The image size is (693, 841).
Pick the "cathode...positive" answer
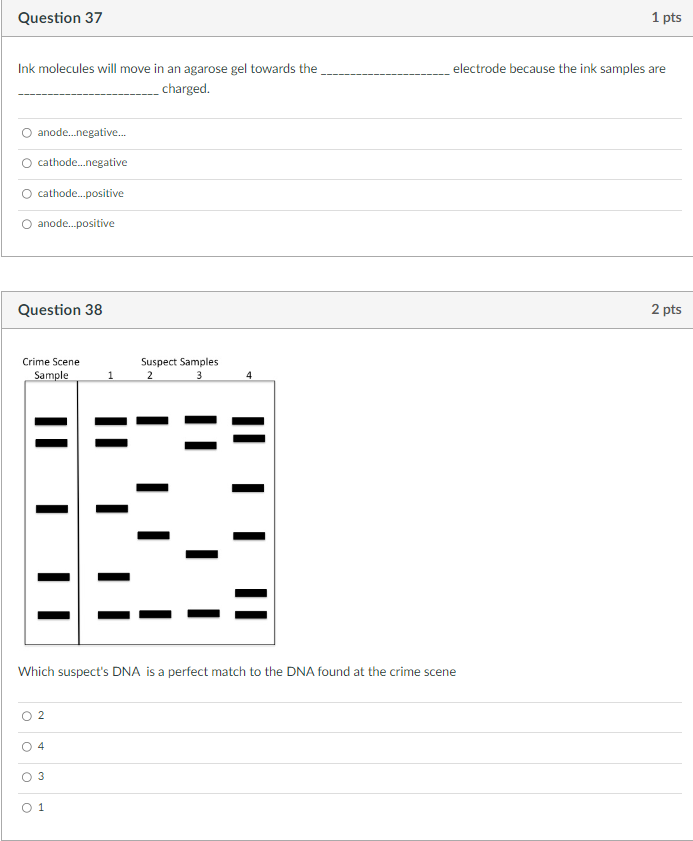pyautogui.click(x=27, y=194)
